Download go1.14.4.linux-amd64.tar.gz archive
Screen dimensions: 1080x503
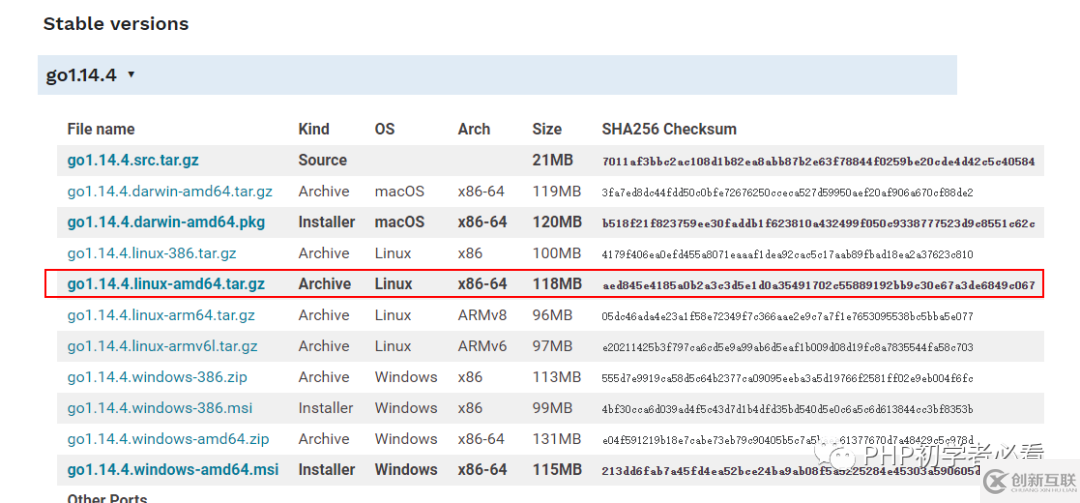[x=166, y=284]
